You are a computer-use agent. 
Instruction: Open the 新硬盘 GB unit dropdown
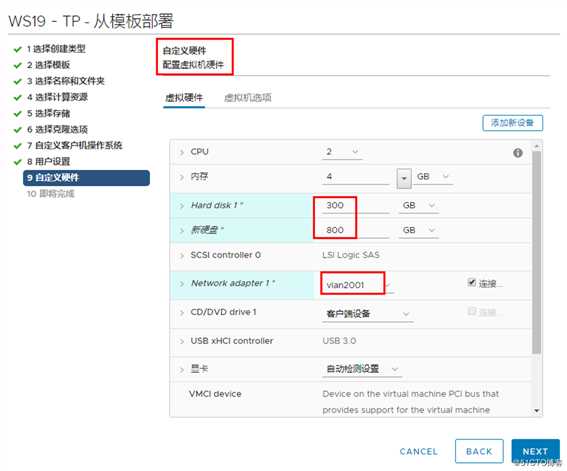[419, 231]
